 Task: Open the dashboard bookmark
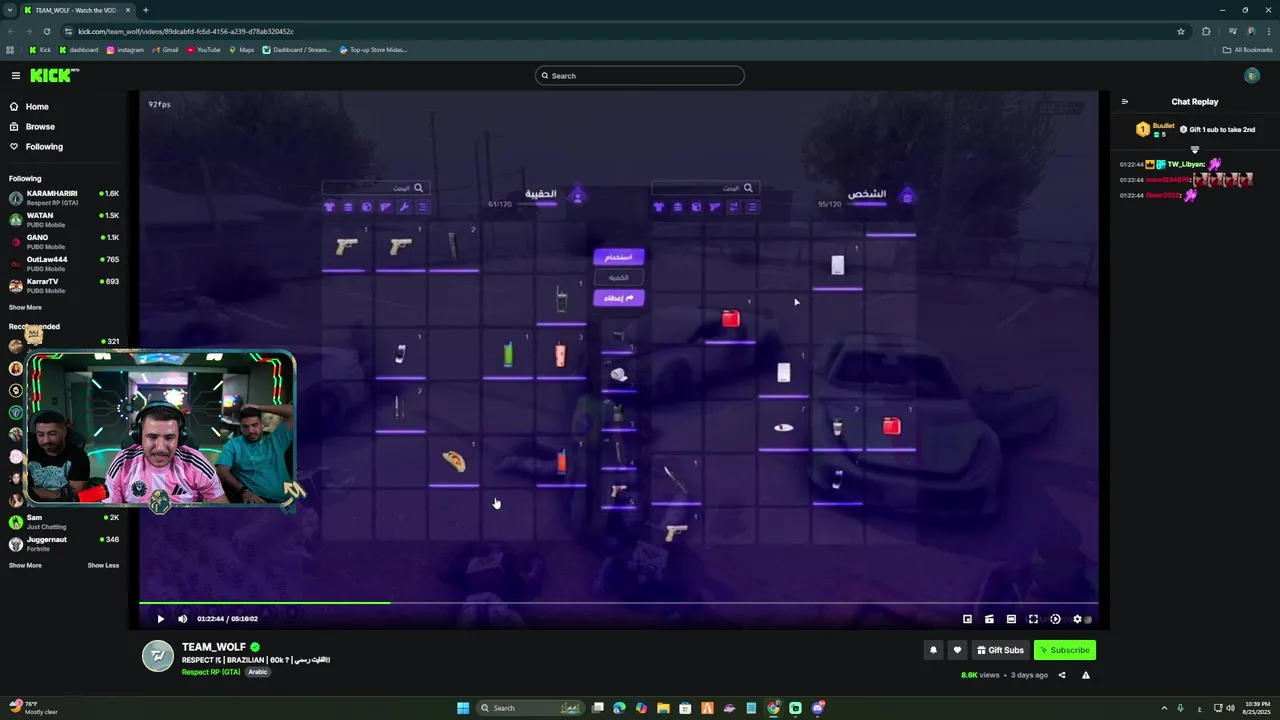(79, 50)
